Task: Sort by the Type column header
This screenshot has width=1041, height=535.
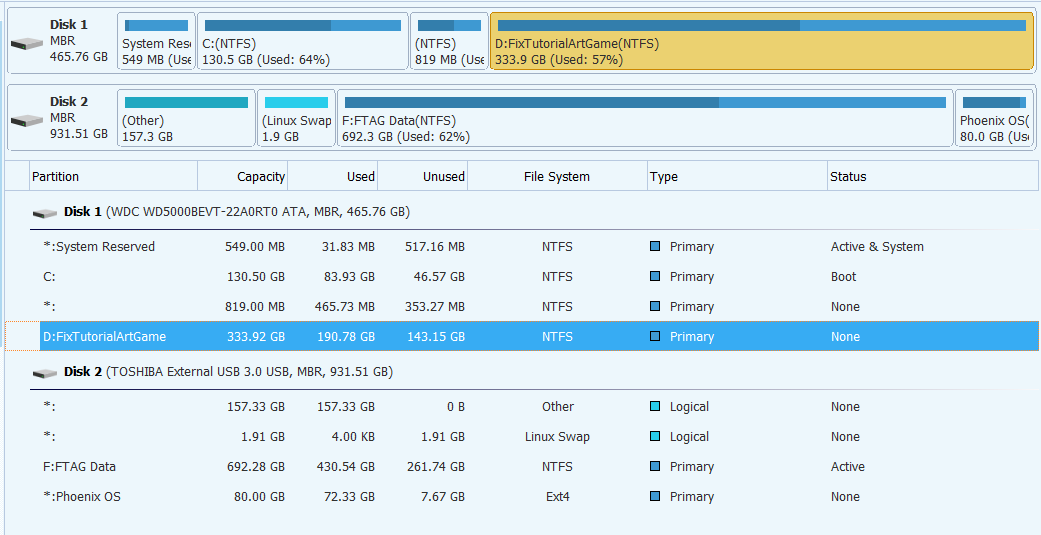Action: (x=737, y=177)
